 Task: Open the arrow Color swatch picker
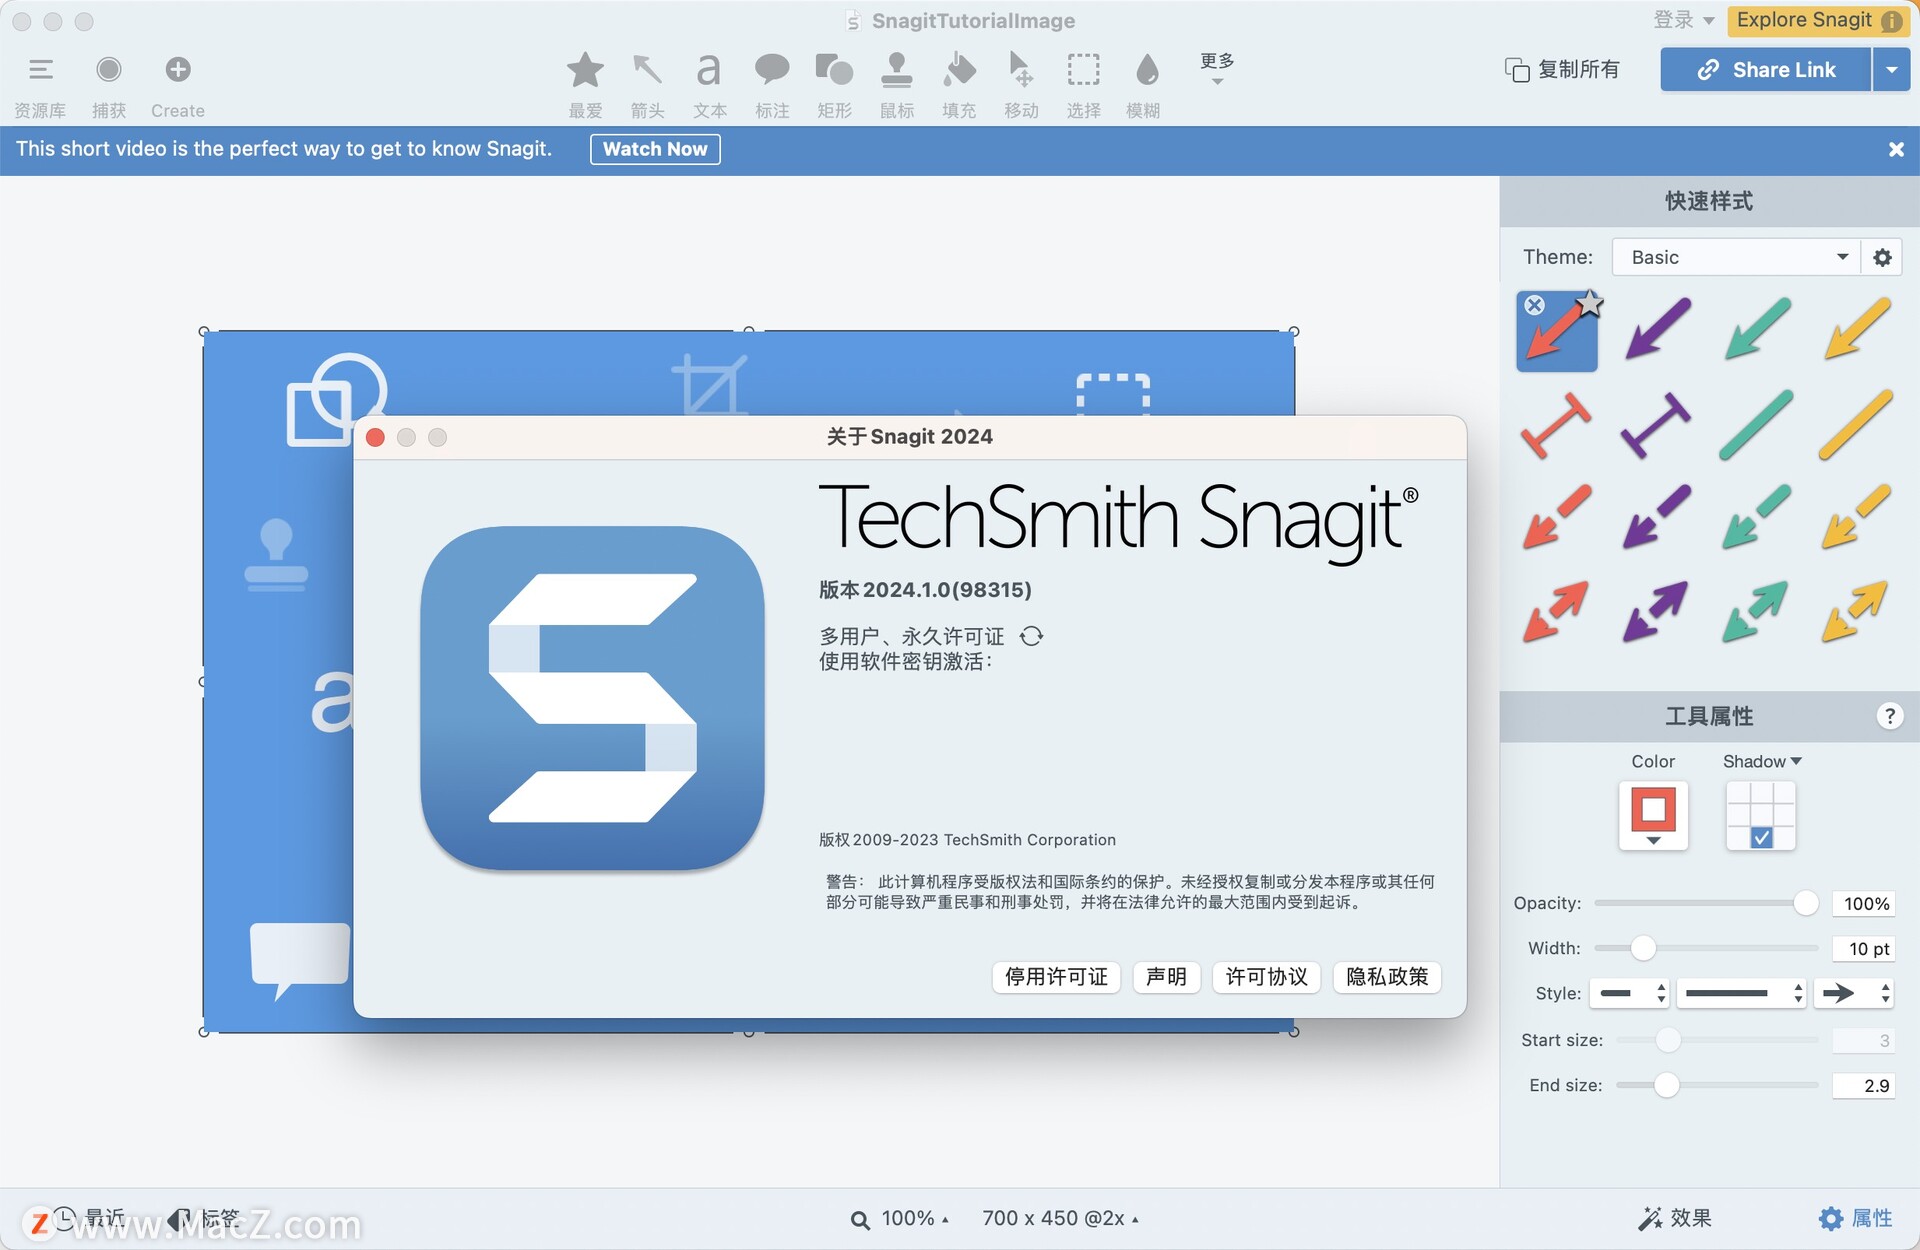coord(1653,816)
